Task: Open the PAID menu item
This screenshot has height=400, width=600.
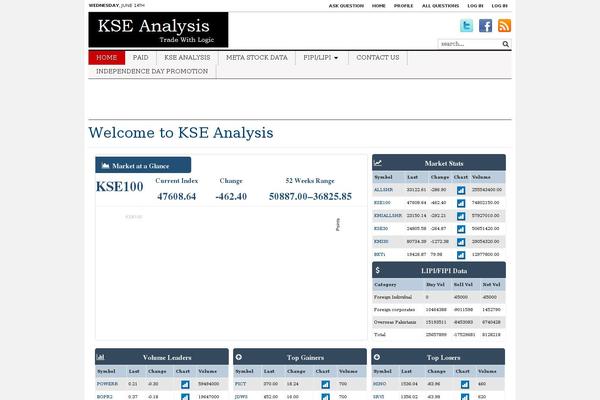Action: coord(140,57)
